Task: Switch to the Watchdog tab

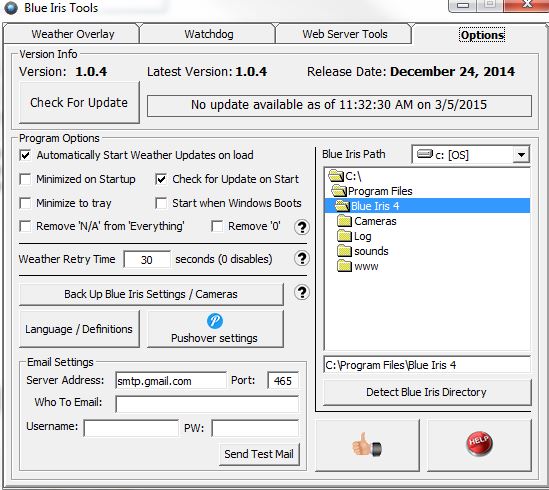Action: [209, 34]
